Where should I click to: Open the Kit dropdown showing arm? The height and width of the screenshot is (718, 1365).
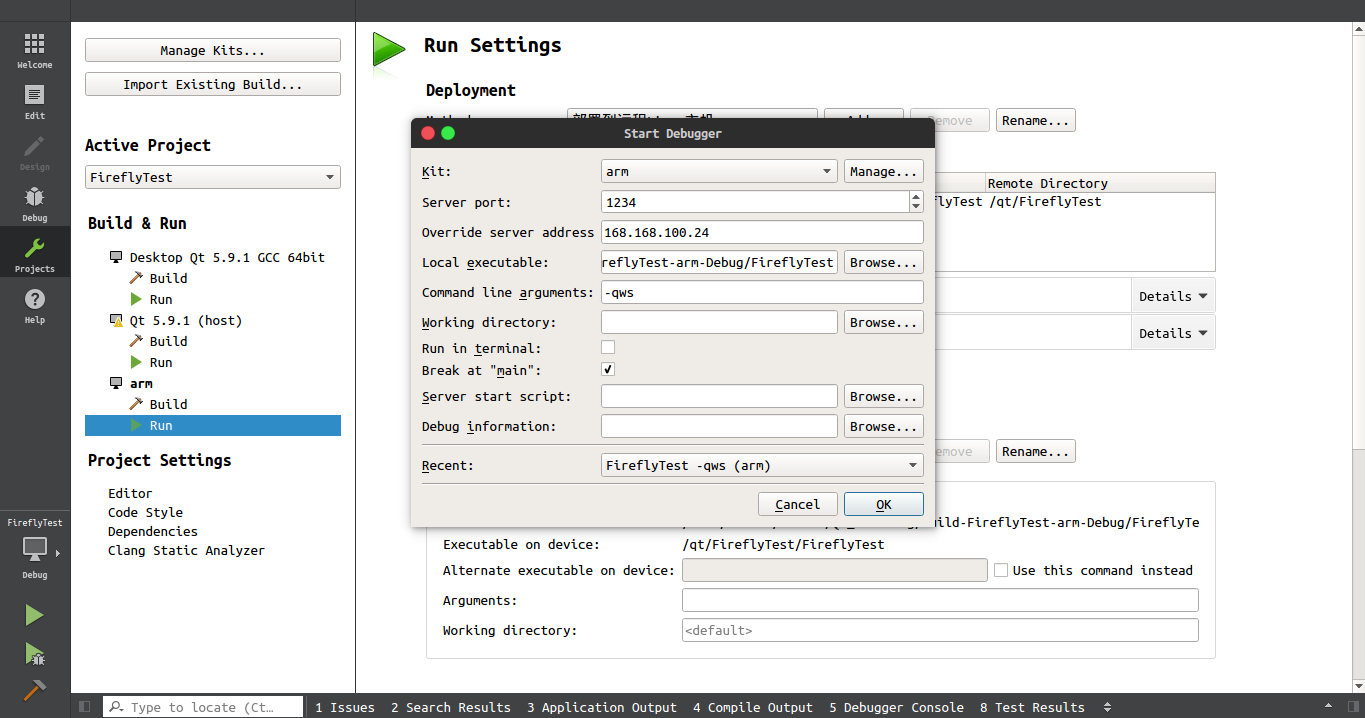tap(719, 171)
